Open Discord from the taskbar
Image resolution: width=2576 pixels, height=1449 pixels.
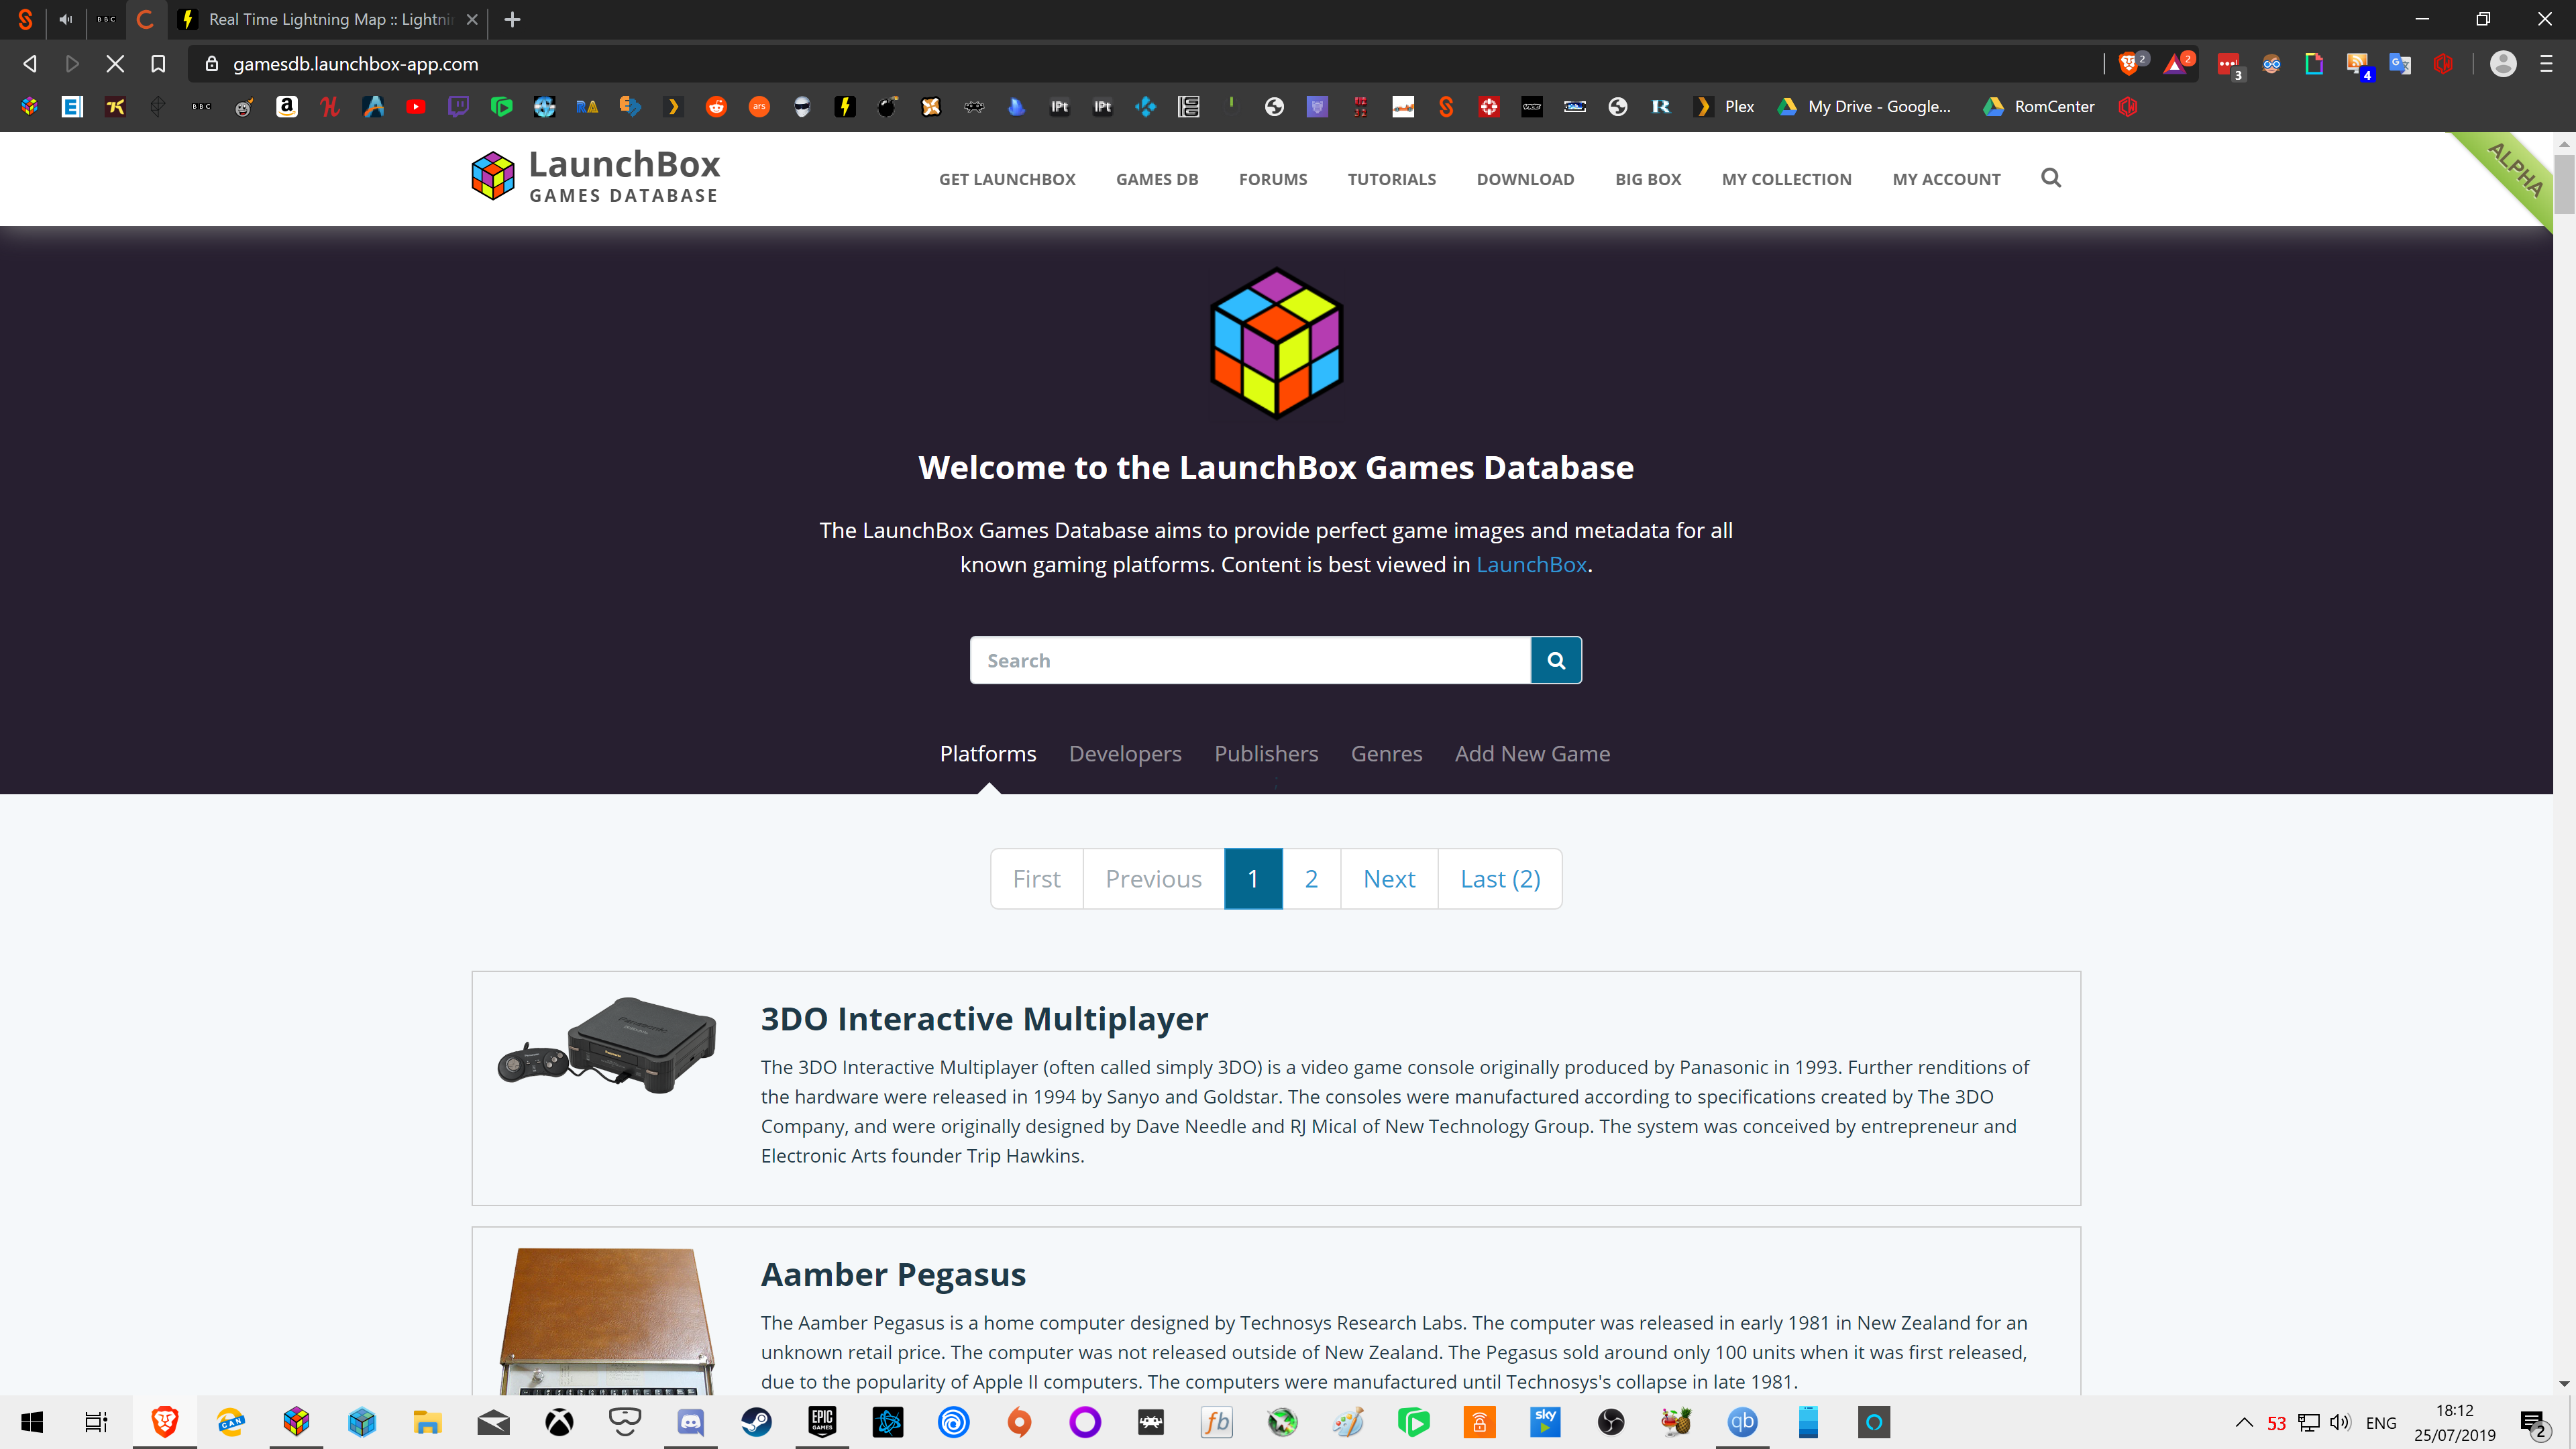pyautogui.click(x=691, y=1422)
